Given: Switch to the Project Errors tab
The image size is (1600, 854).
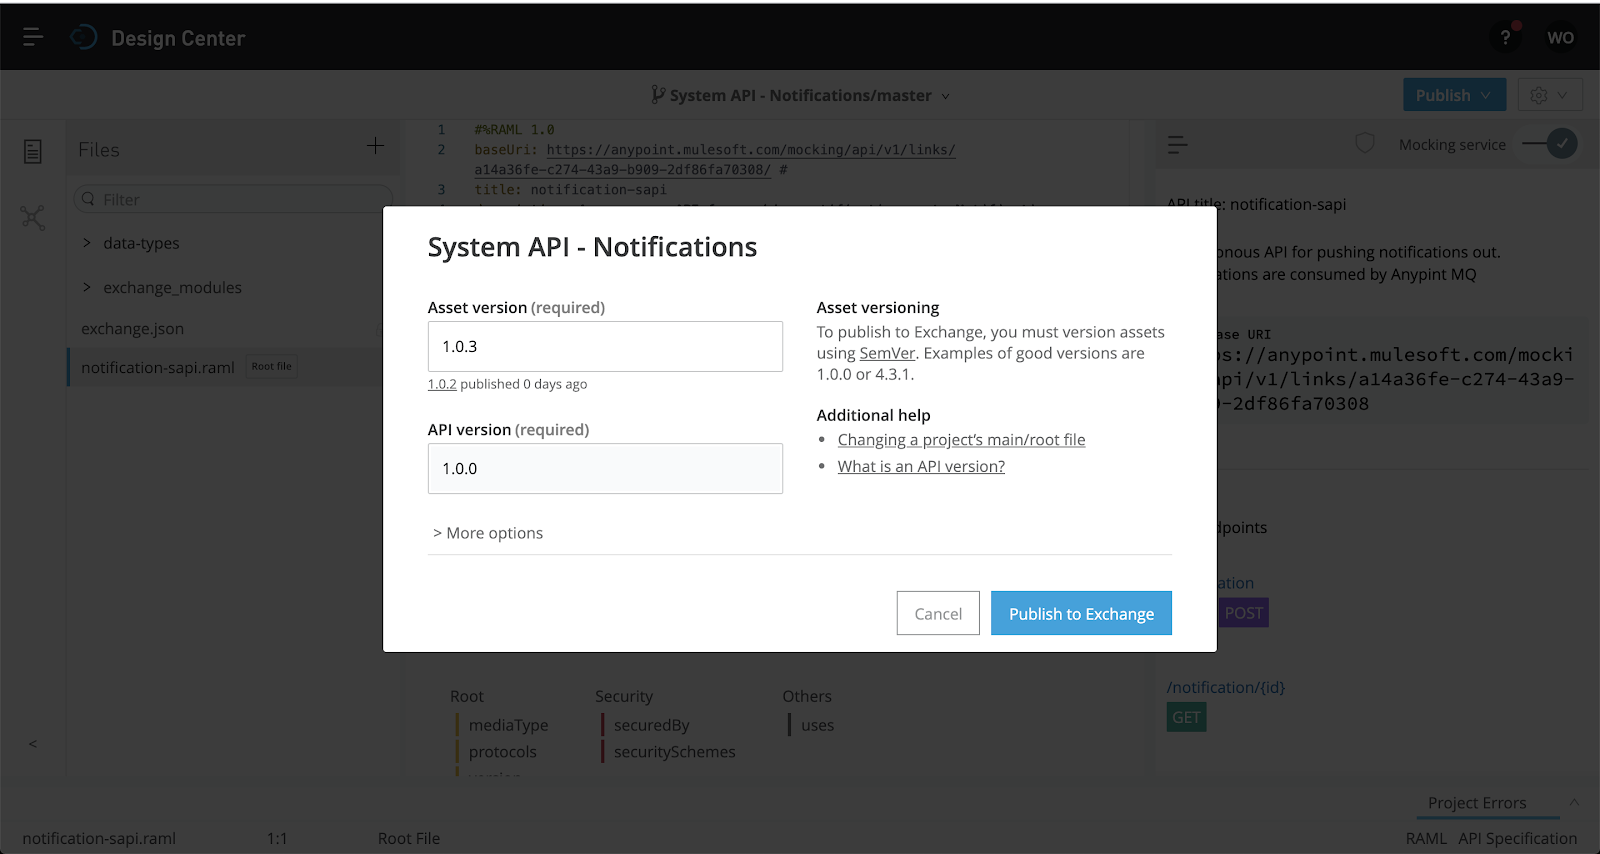Looking at the screenshot, I should click(1476, 803).
